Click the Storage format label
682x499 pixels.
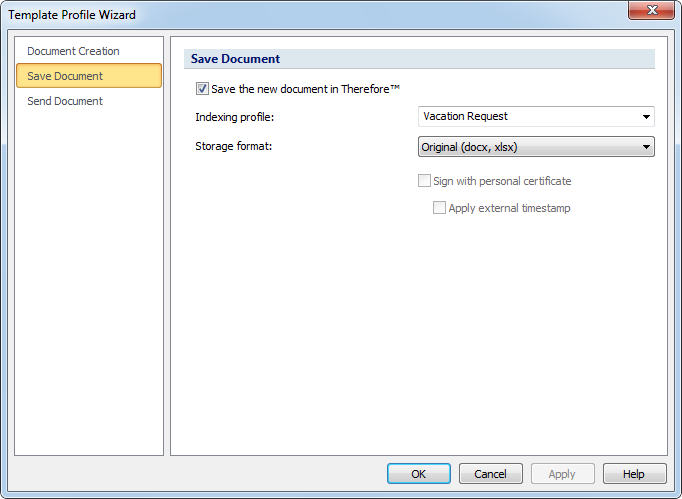pyautogui.click(x=233, y=147)
